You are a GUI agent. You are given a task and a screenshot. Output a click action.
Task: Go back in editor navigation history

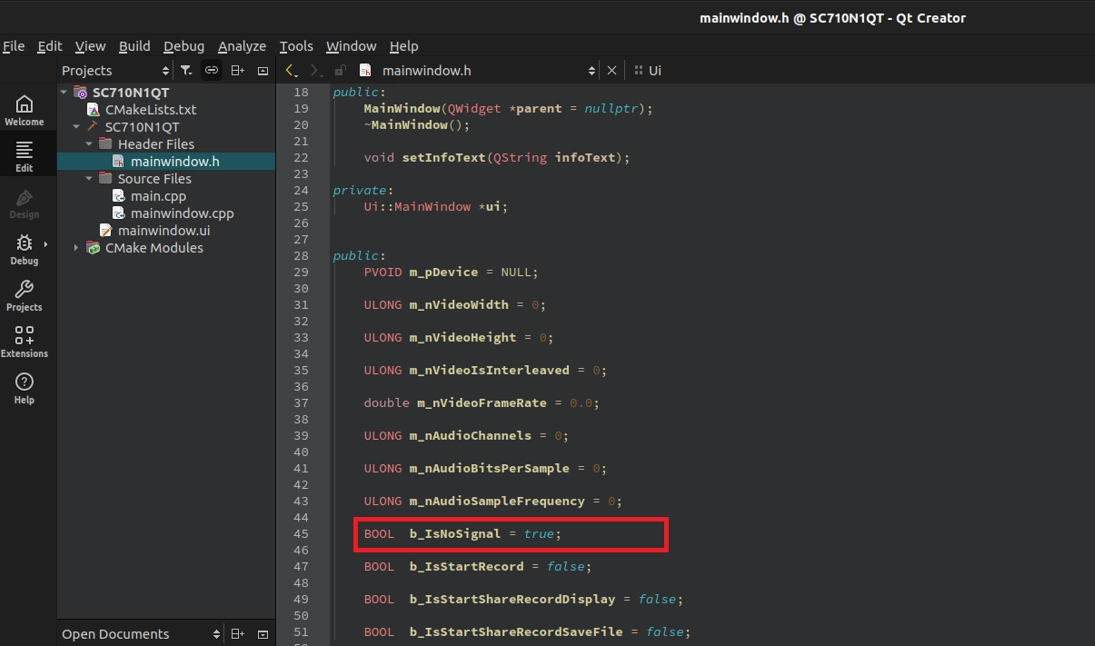[291, 70]
